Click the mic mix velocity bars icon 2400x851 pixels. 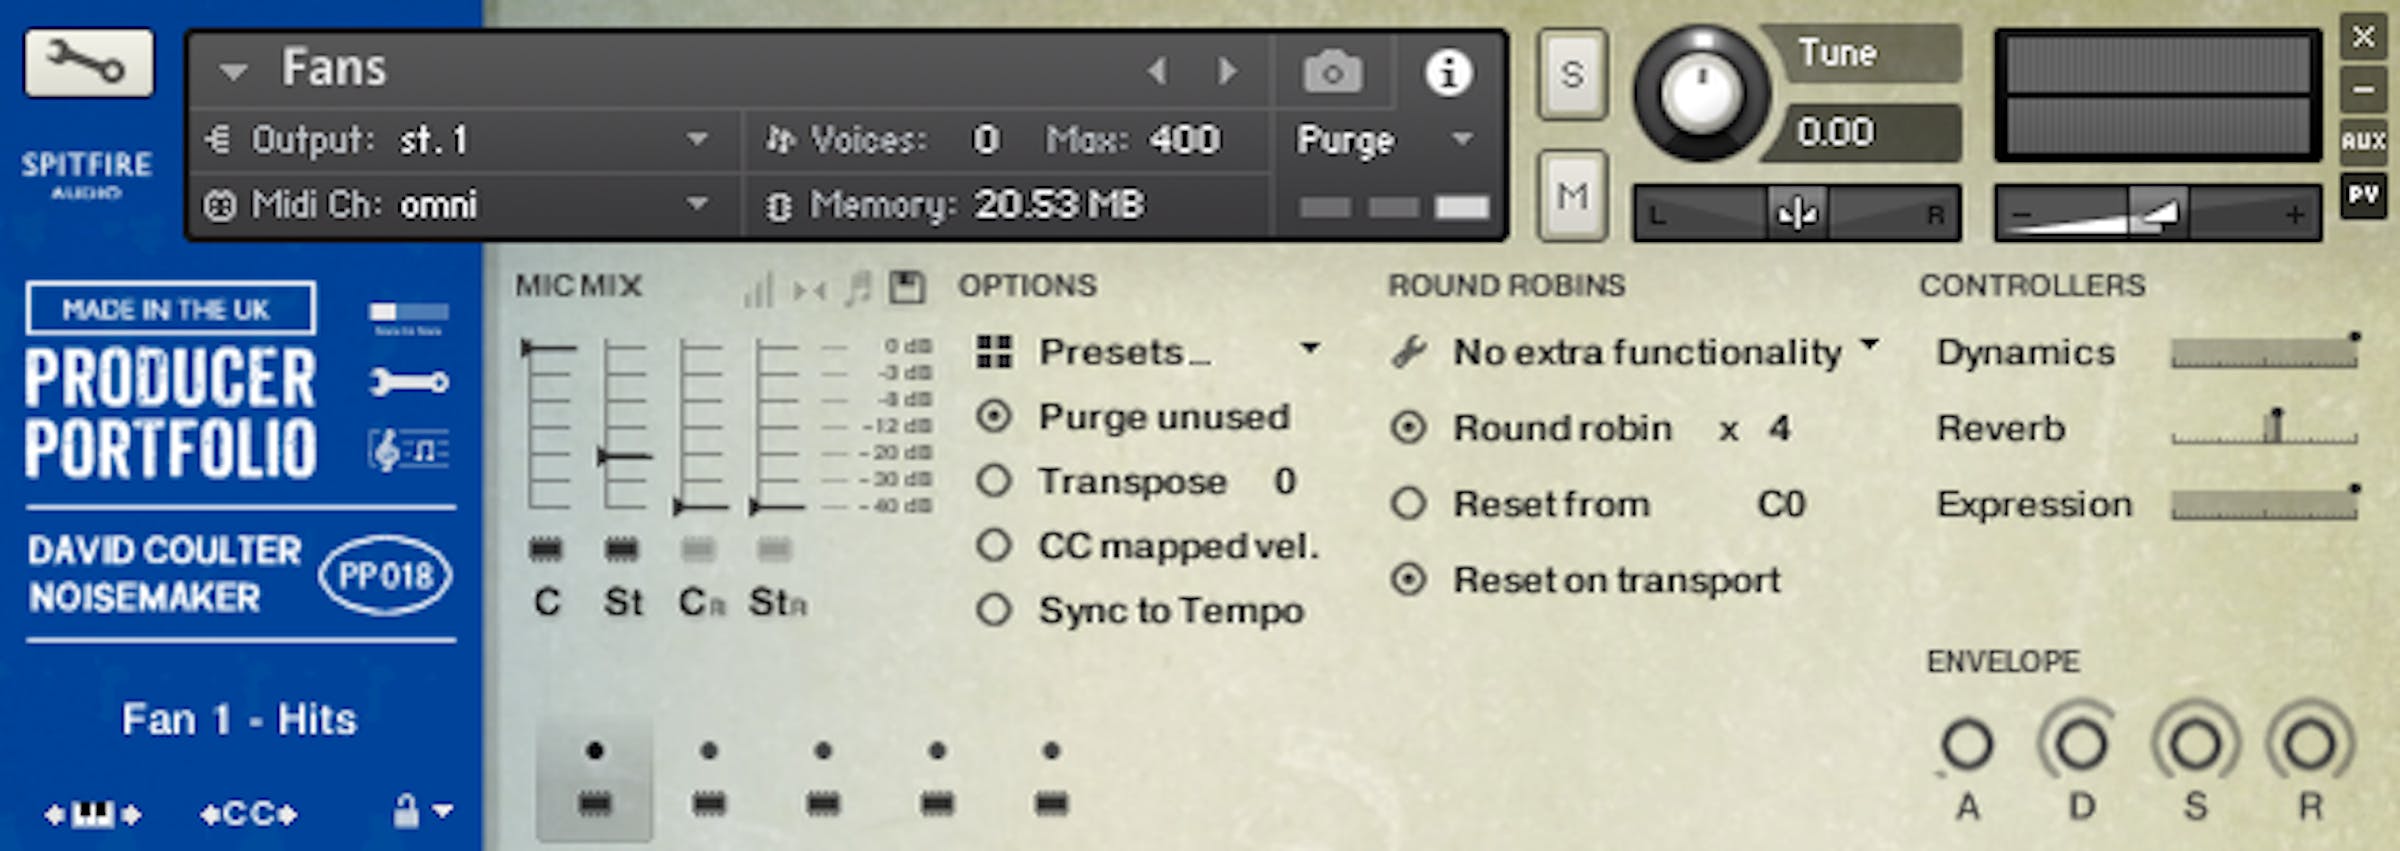[x=758, y=290]
